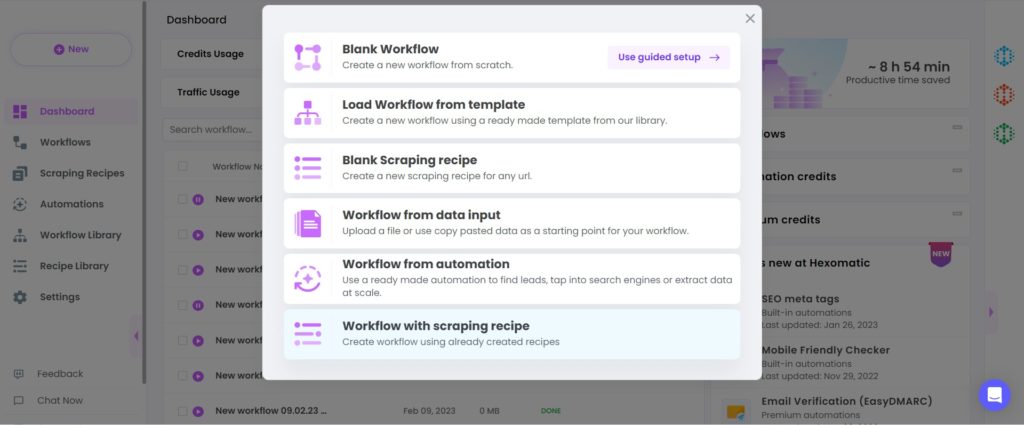Image resolution: width=1024 pixels, height=425 pixels.
Task: Close the new workflow dialog
Action: pyautogui.click(x=750, y=18)
